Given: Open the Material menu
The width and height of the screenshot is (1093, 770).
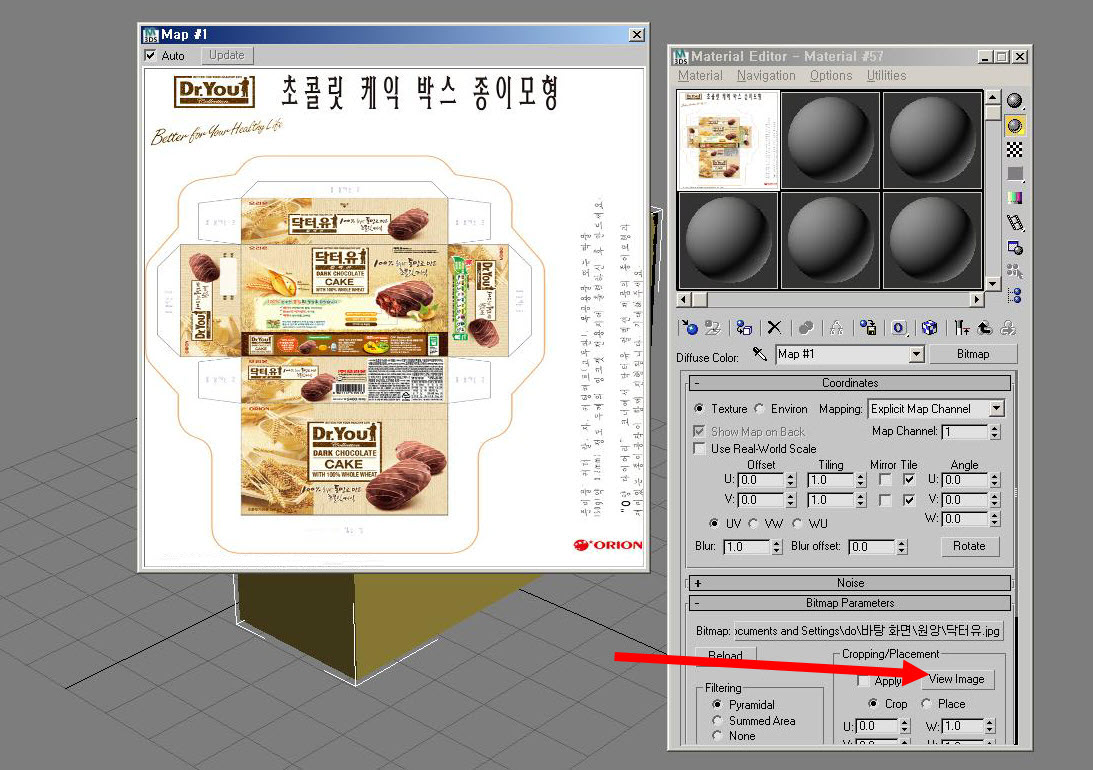Looking at the screenshot, I should [700, 75].
